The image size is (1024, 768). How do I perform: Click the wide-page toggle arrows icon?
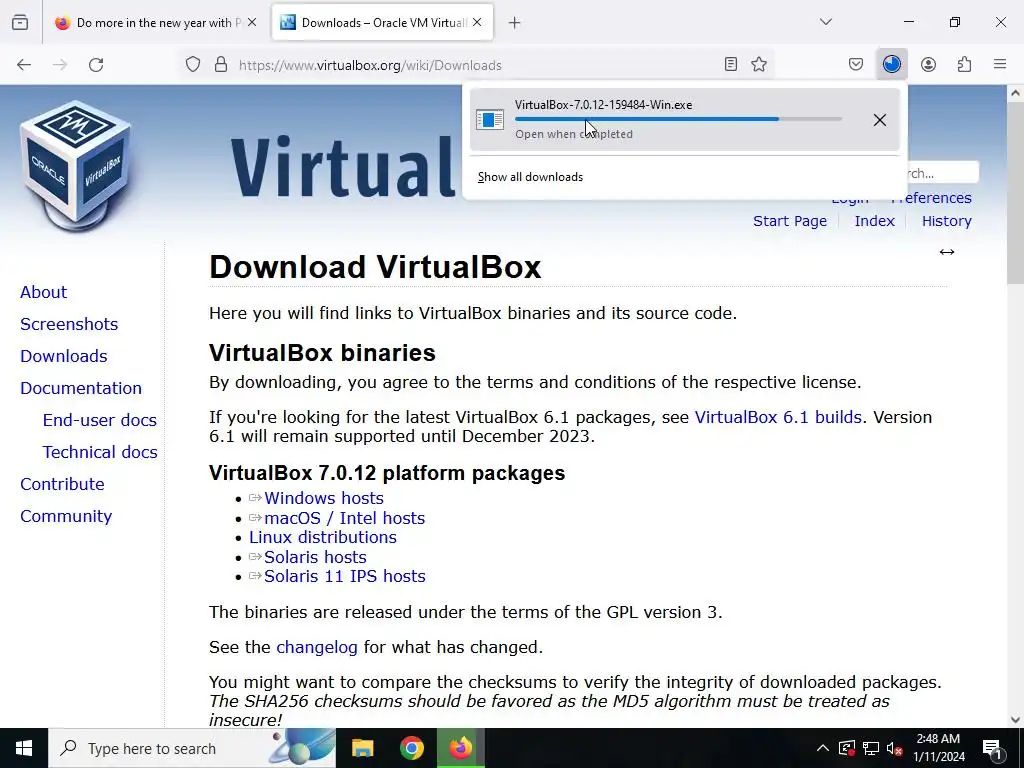click(x=947, y=252)
